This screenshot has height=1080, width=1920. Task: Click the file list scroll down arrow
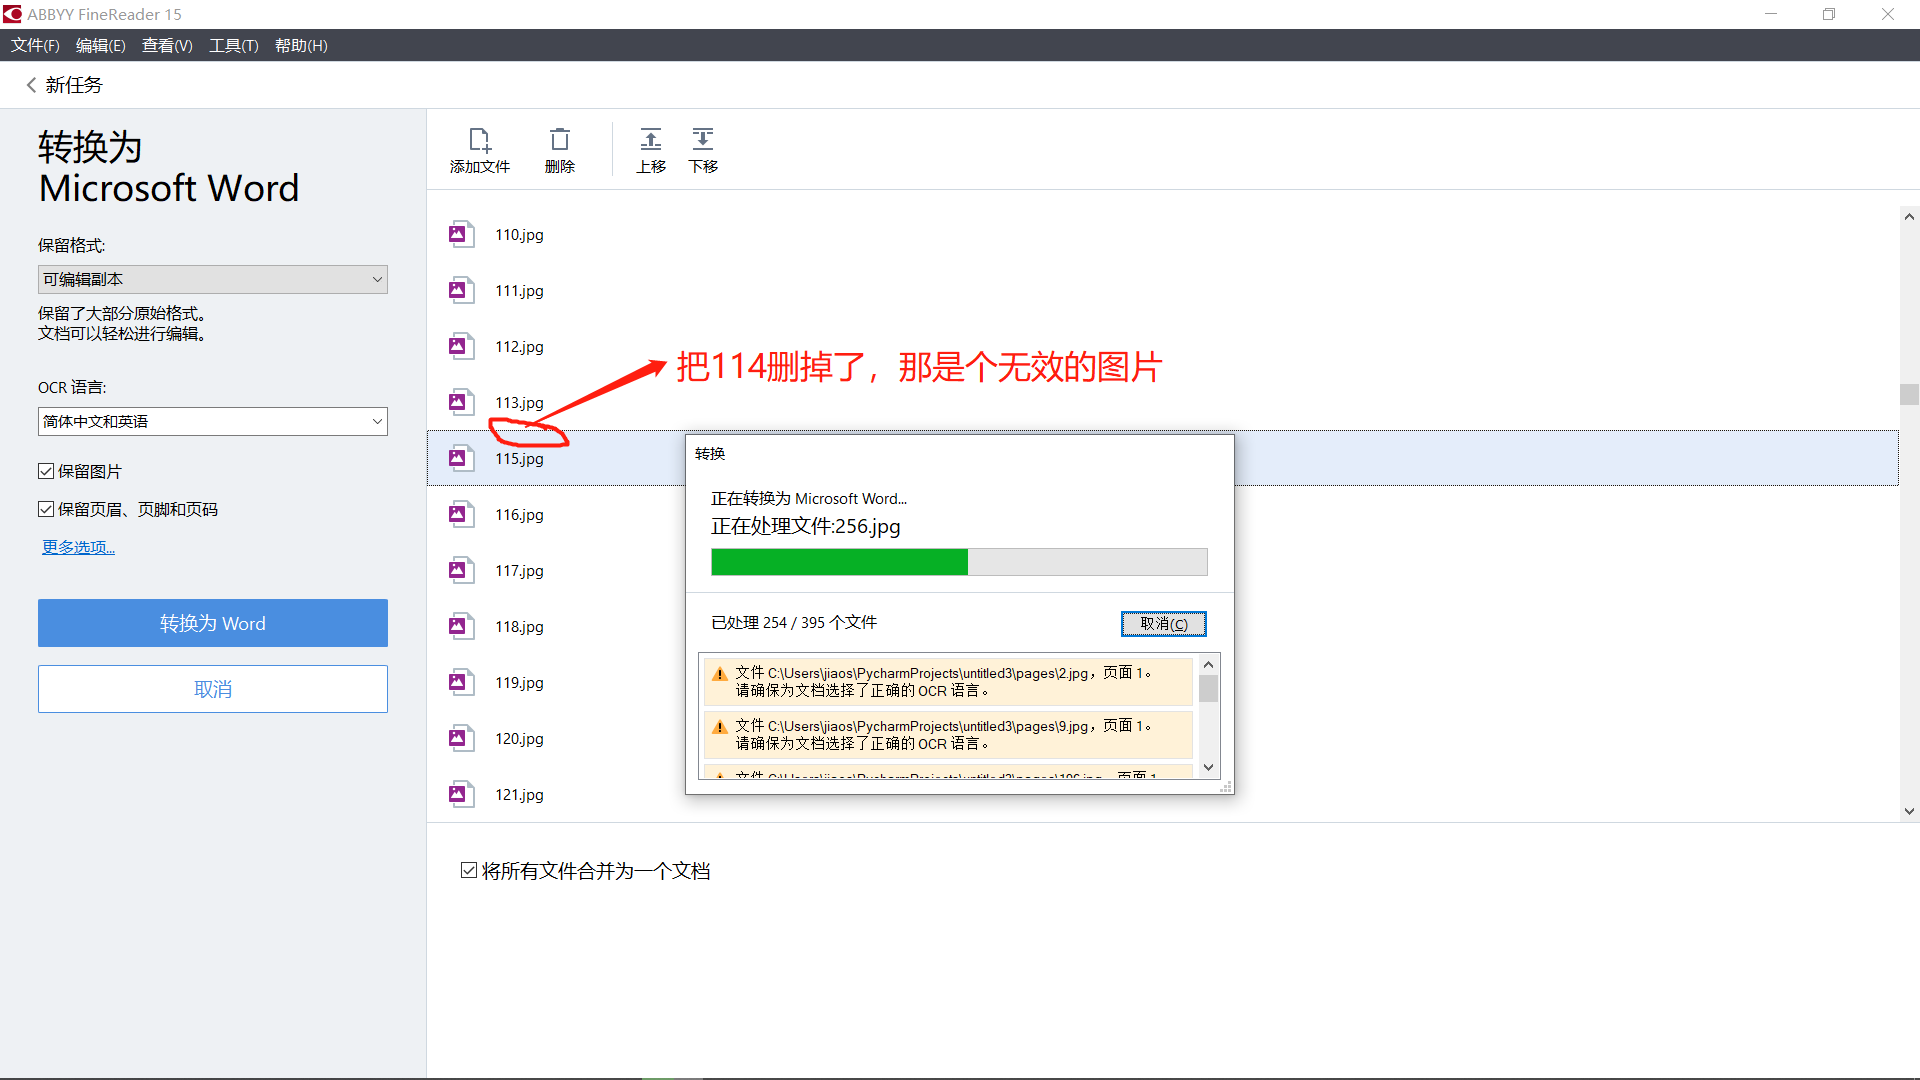pos(1909,811)
